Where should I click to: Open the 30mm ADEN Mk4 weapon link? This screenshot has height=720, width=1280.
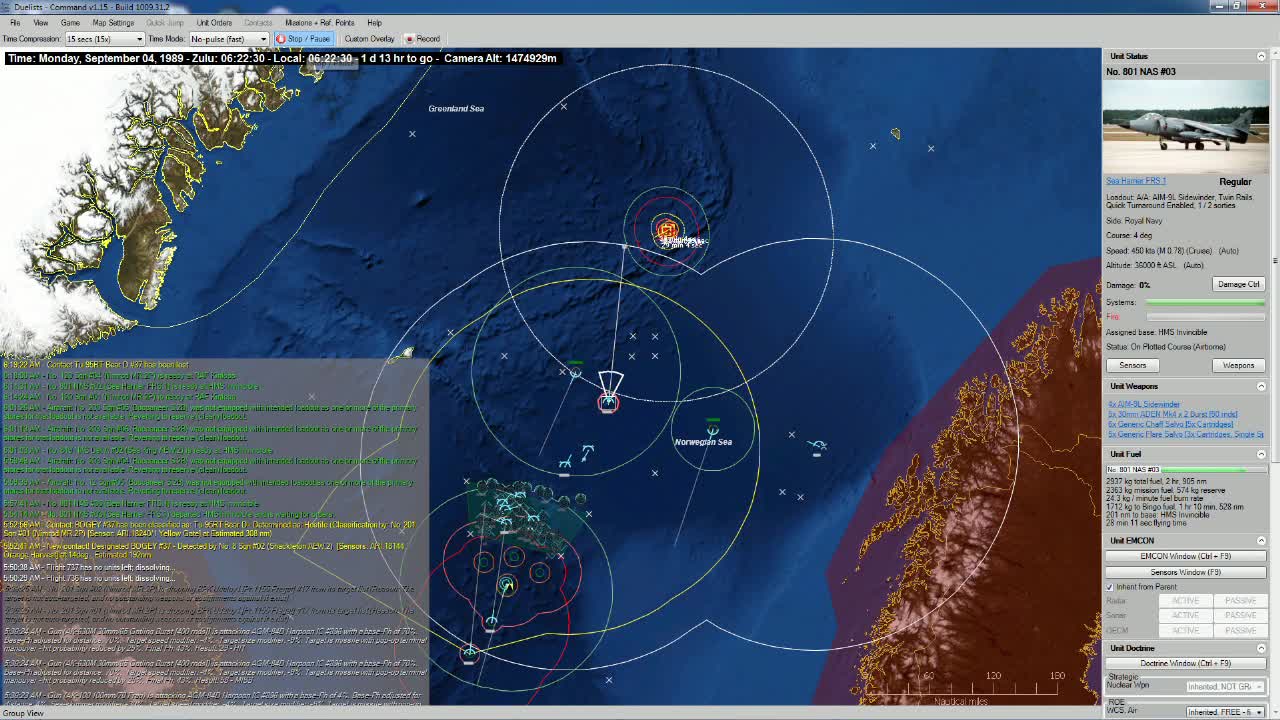click(1172, 414)
